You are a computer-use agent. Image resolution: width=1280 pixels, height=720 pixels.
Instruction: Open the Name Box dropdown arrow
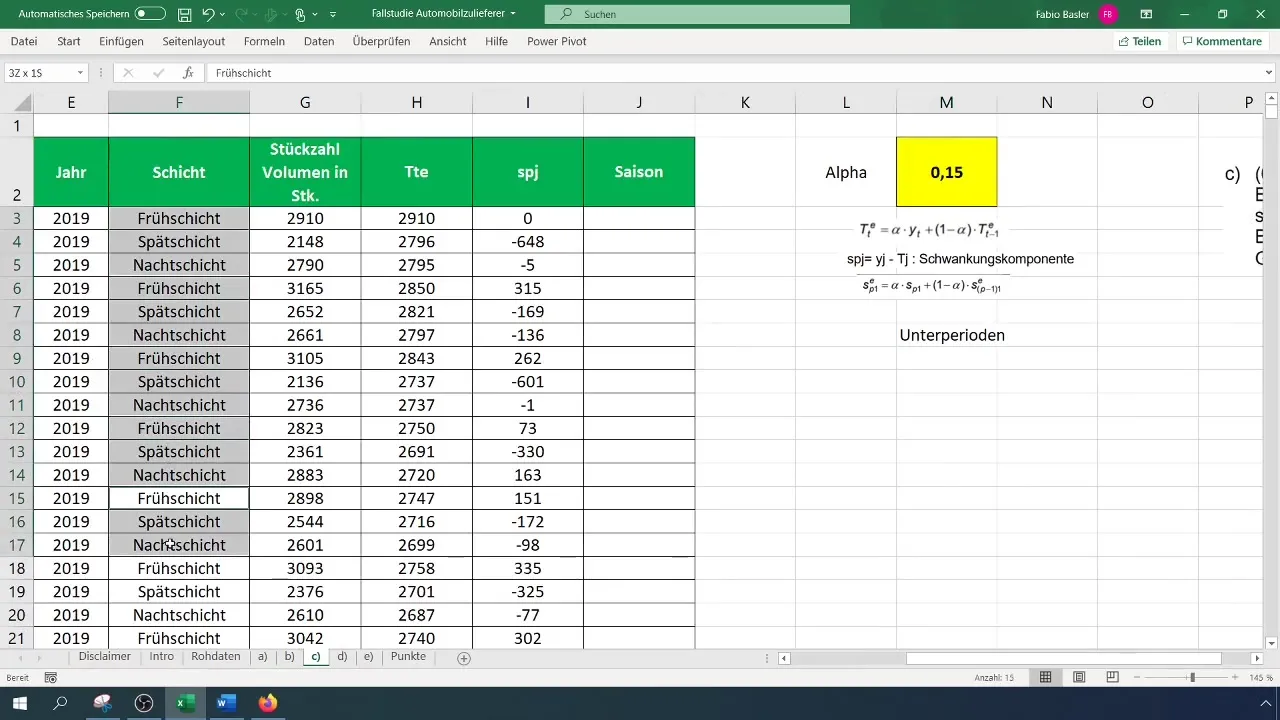79,73
